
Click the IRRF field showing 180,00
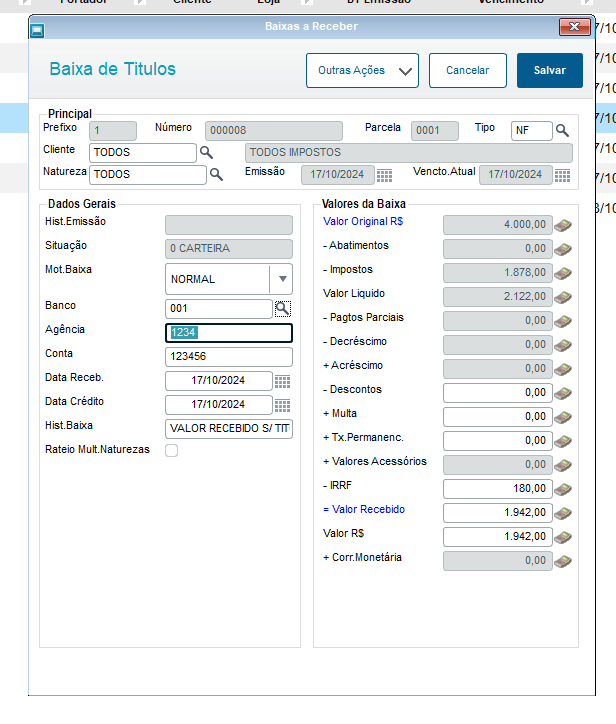tap(497, 489)
